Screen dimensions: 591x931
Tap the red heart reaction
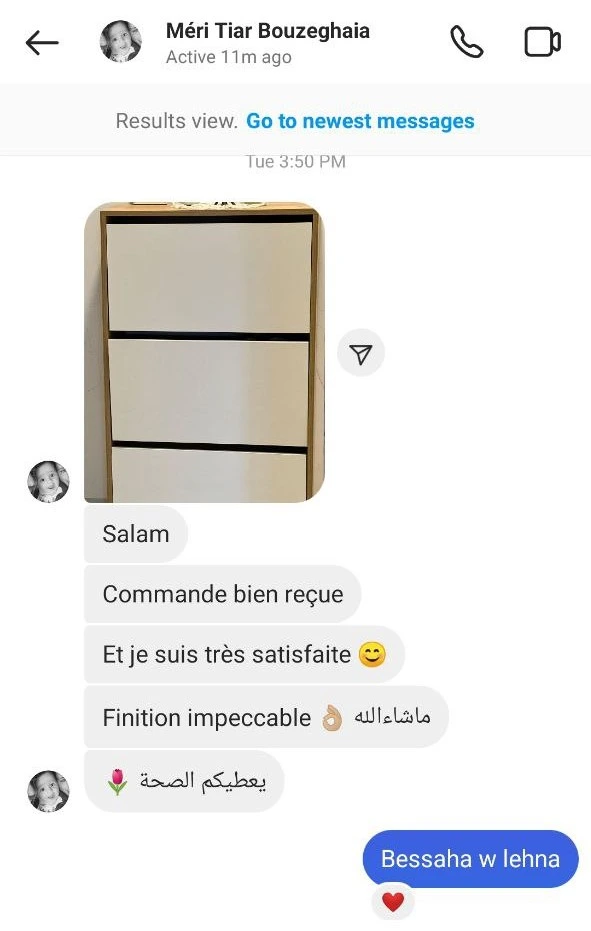(x=393, y=902)
